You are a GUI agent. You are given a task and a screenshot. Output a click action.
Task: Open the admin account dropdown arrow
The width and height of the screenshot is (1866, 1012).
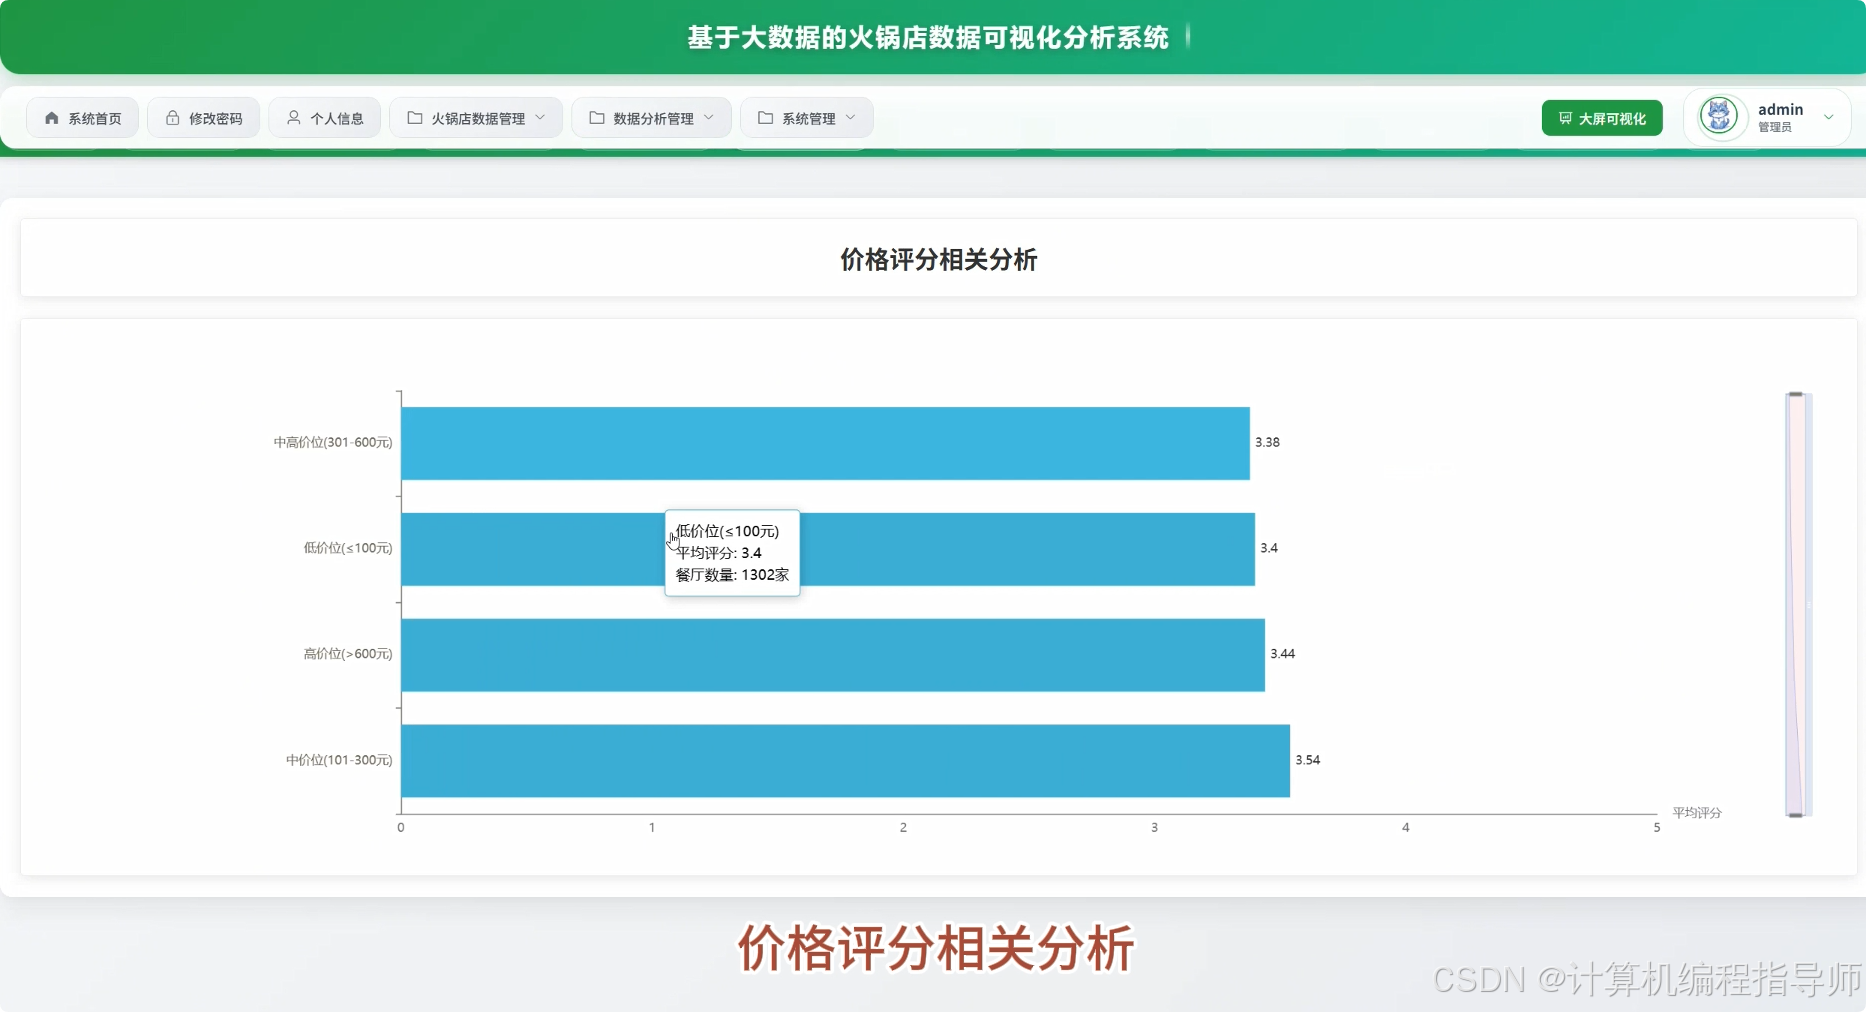[1829, 118]
